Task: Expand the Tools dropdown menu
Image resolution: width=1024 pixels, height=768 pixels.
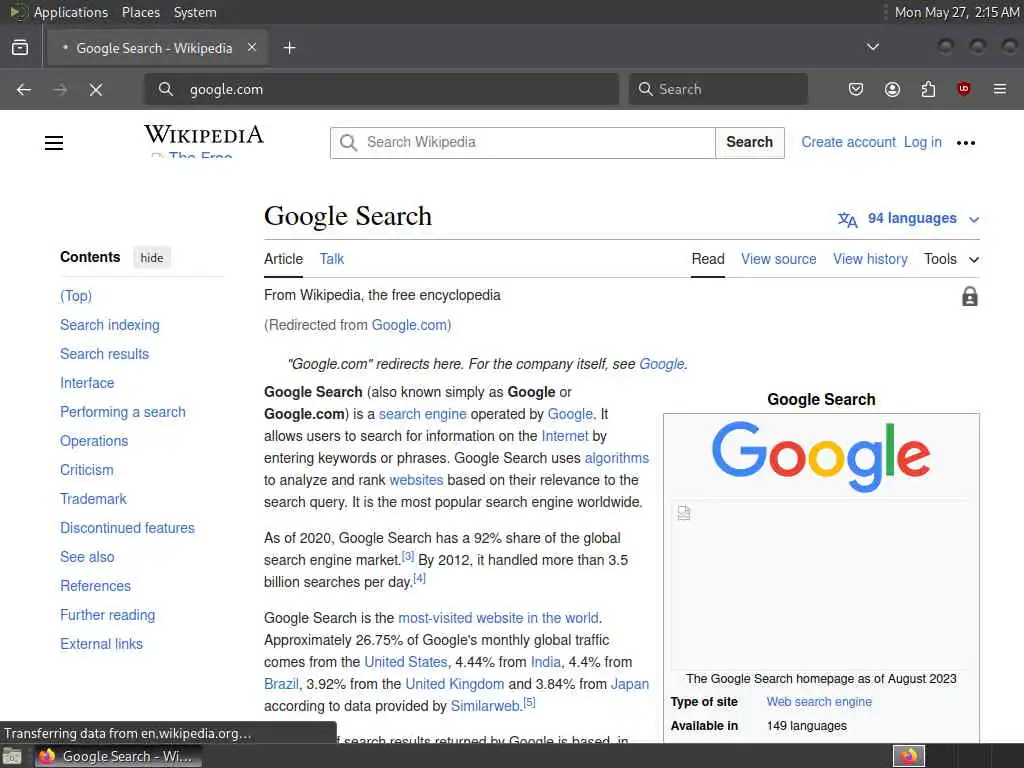Action: click(951, 259)
